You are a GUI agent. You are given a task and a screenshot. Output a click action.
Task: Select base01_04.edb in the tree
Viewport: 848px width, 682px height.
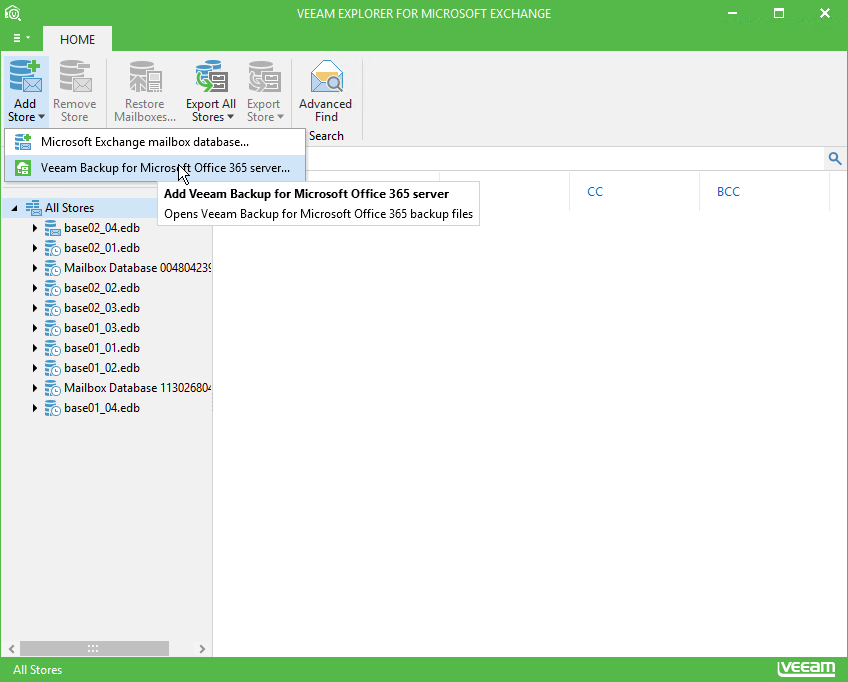[102, 408]
